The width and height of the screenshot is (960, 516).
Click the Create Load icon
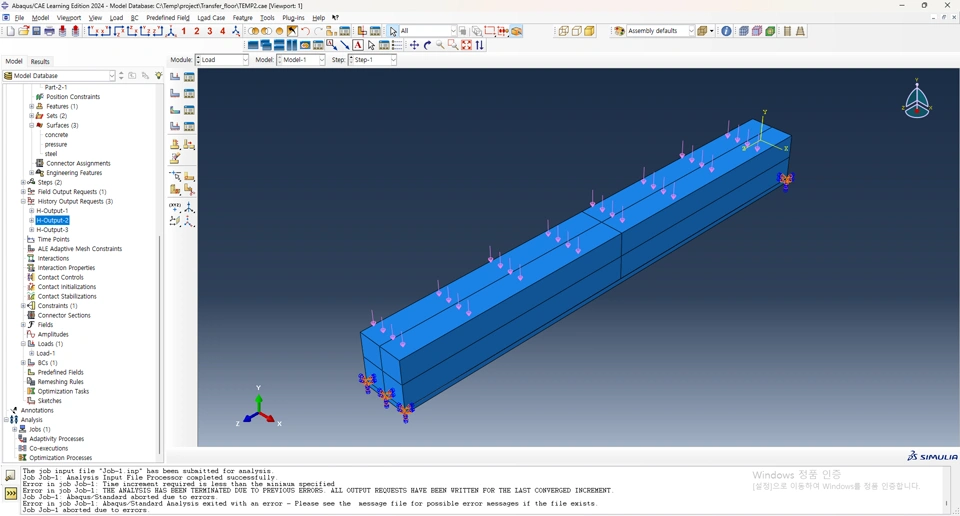[x=175, y=77]
